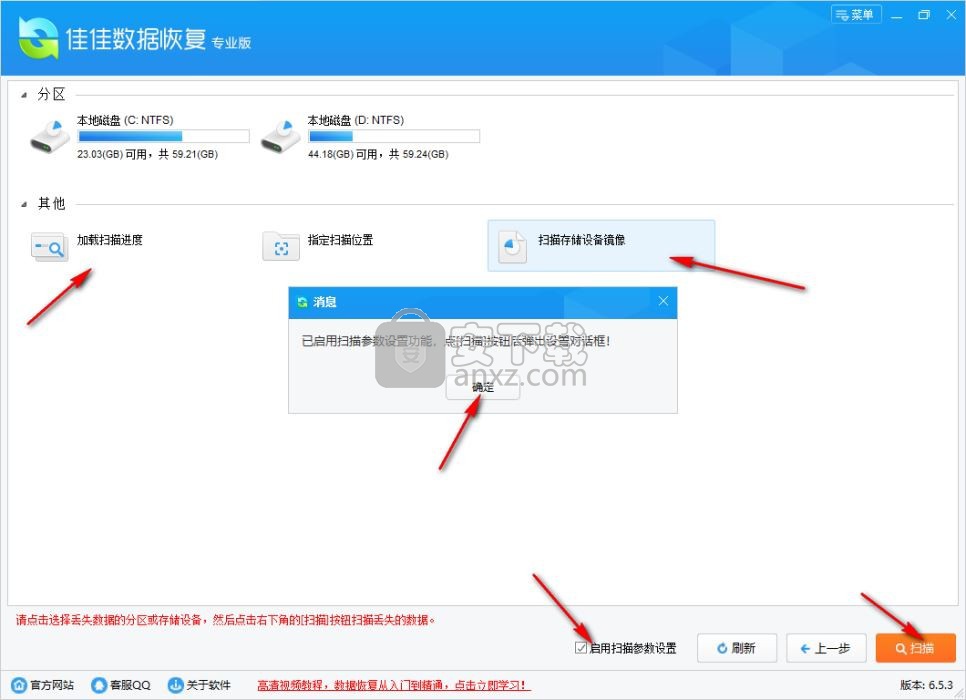The height and width of the screenshot is (700, 966).
Task: Select 扫描存储设备镜像 label
Action: pyautogui.click(x=582, y=240)
